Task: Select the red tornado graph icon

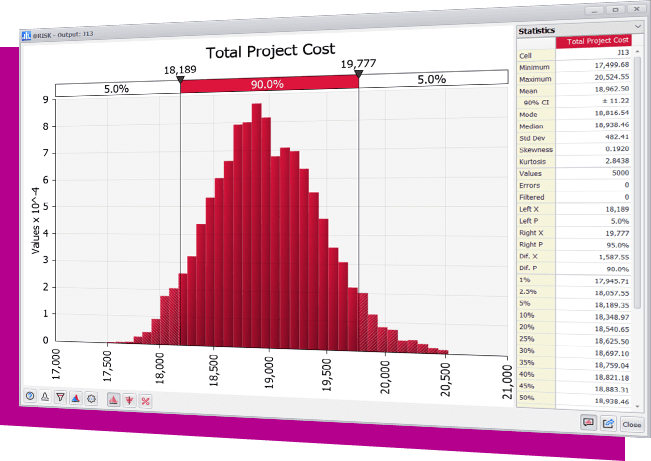Action: [129, 400]
